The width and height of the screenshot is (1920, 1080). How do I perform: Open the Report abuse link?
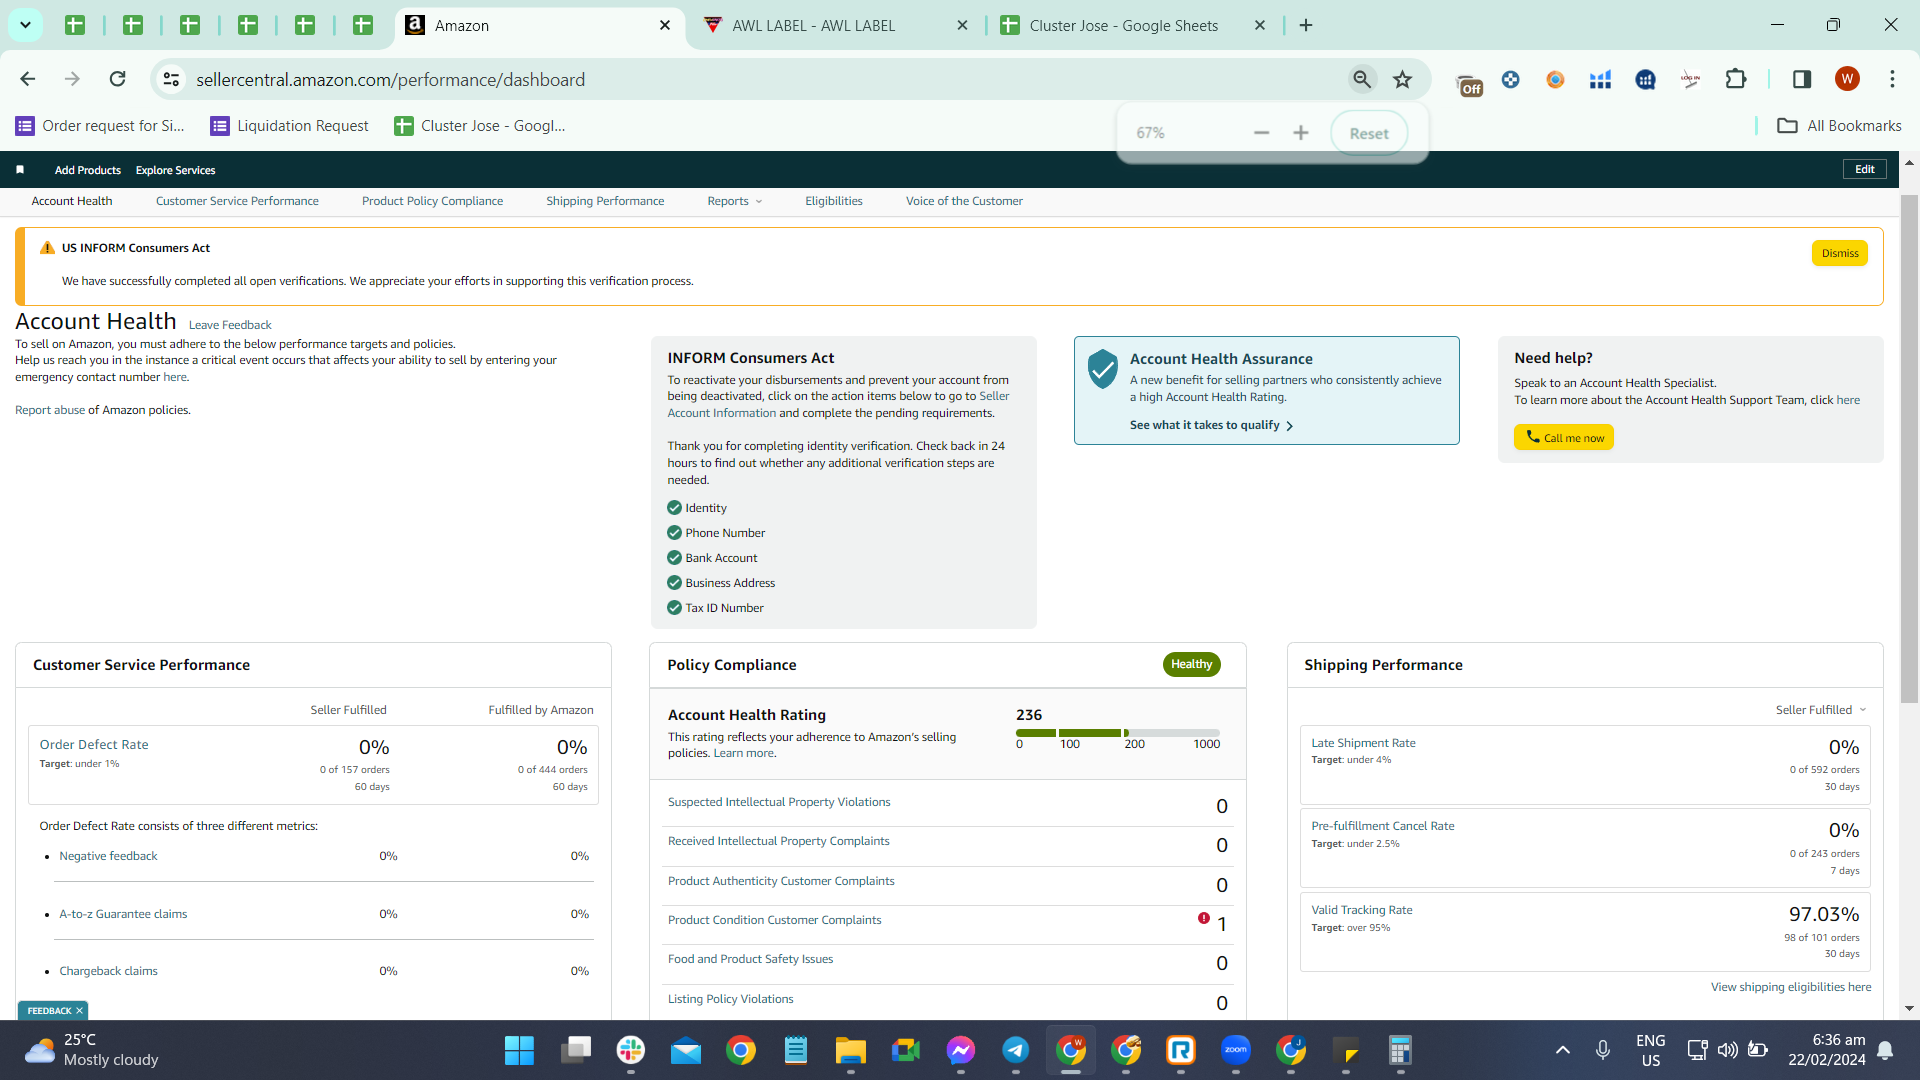coord(50,410)
